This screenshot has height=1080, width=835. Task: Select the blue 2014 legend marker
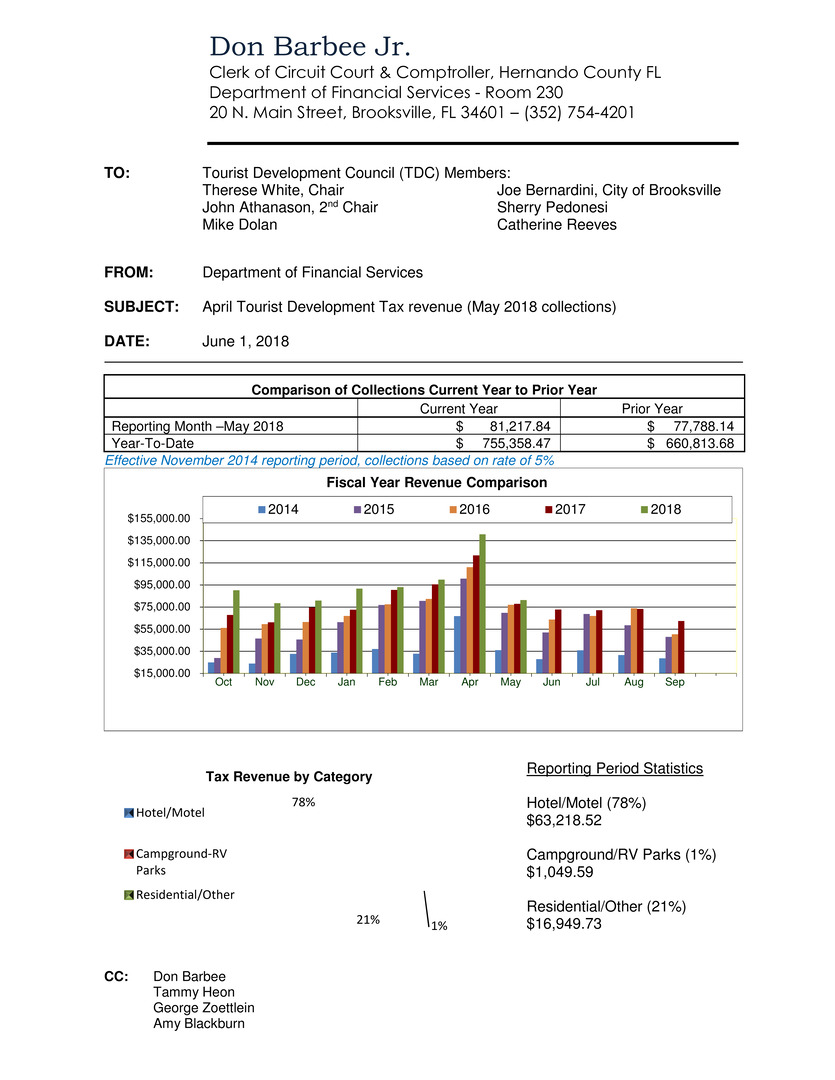(261, 509)
